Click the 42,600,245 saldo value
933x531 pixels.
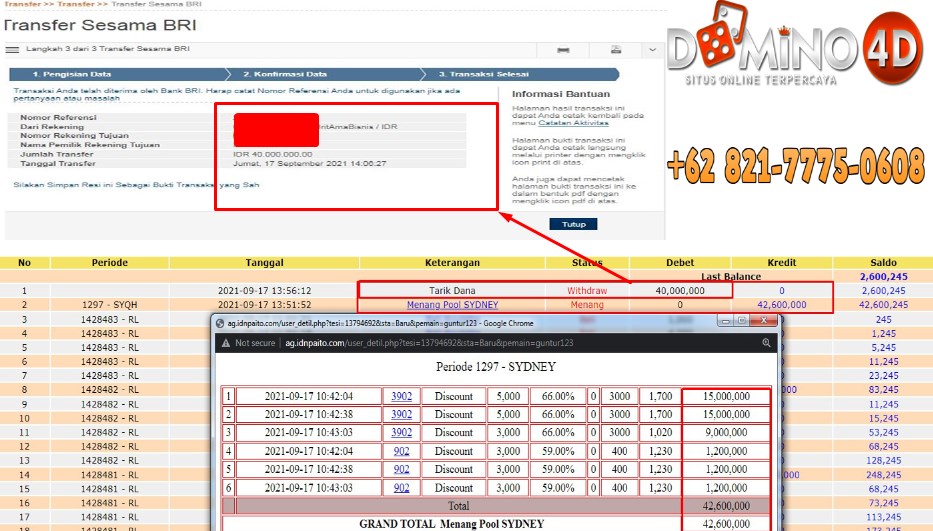coord(884,305)
